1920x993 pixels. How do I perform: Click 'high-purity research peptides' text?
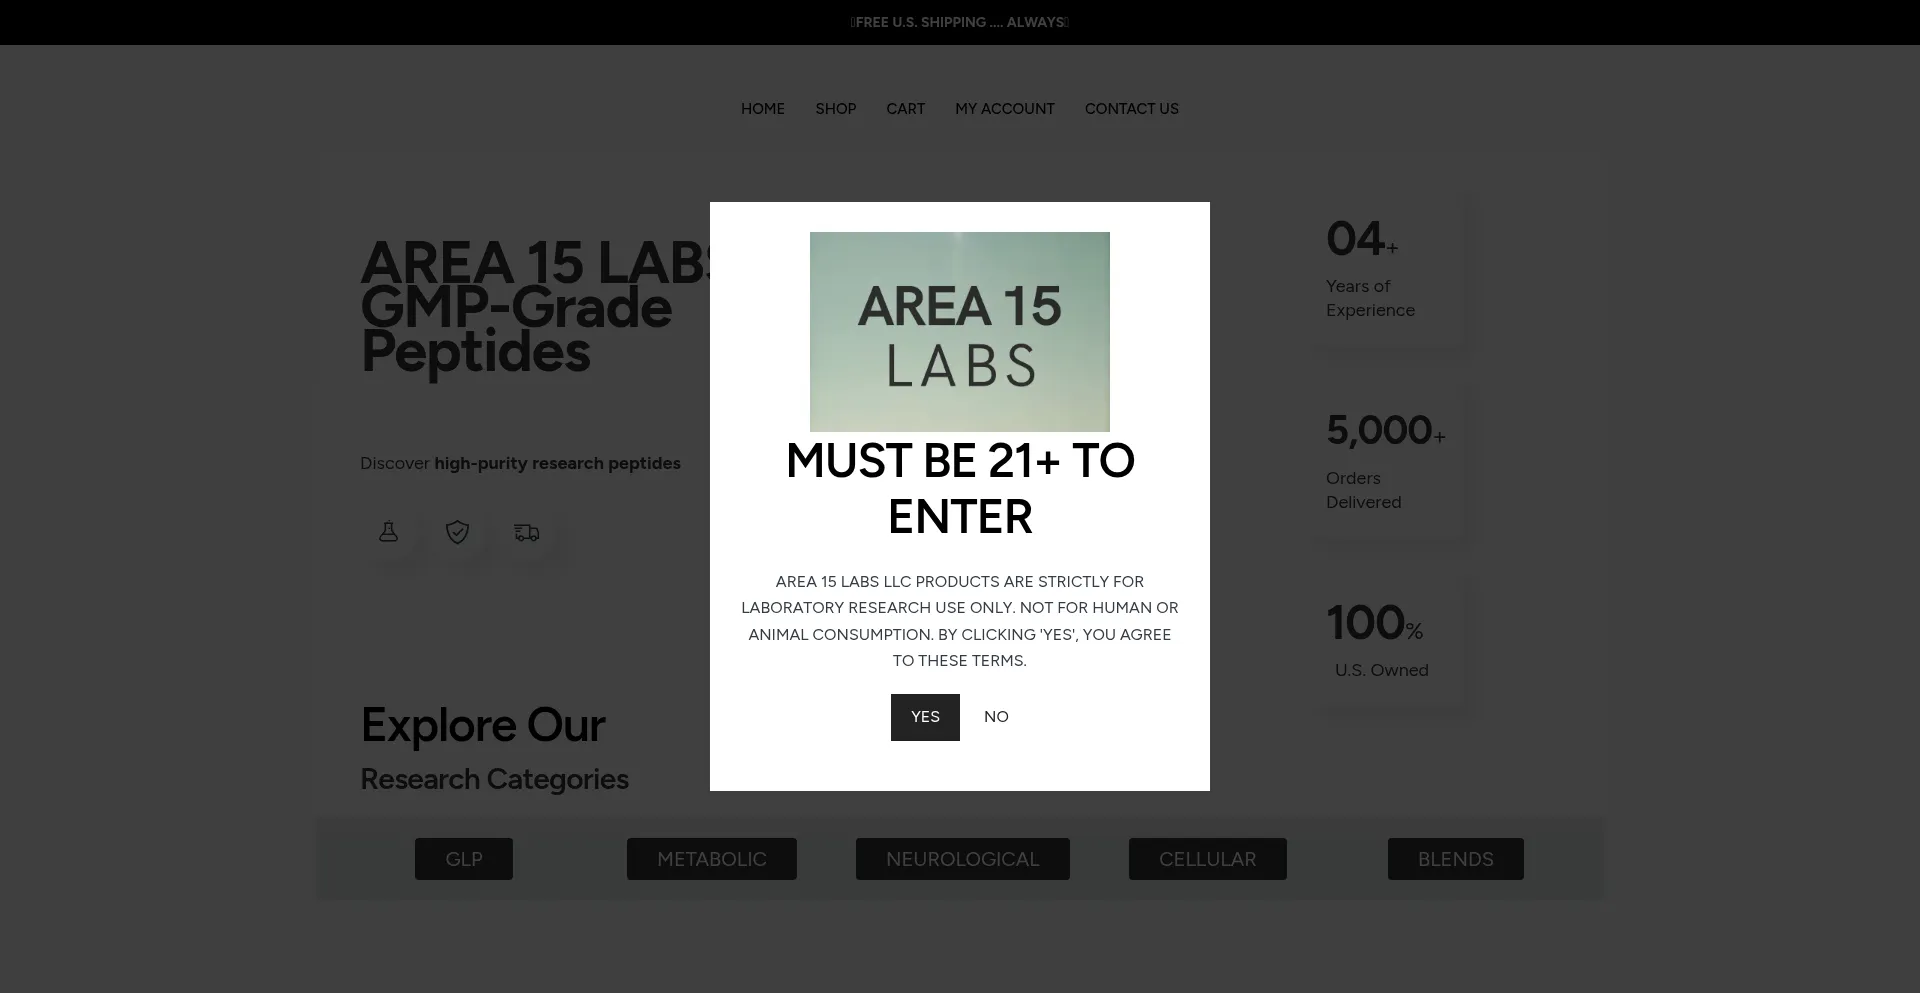pos(557,463)
